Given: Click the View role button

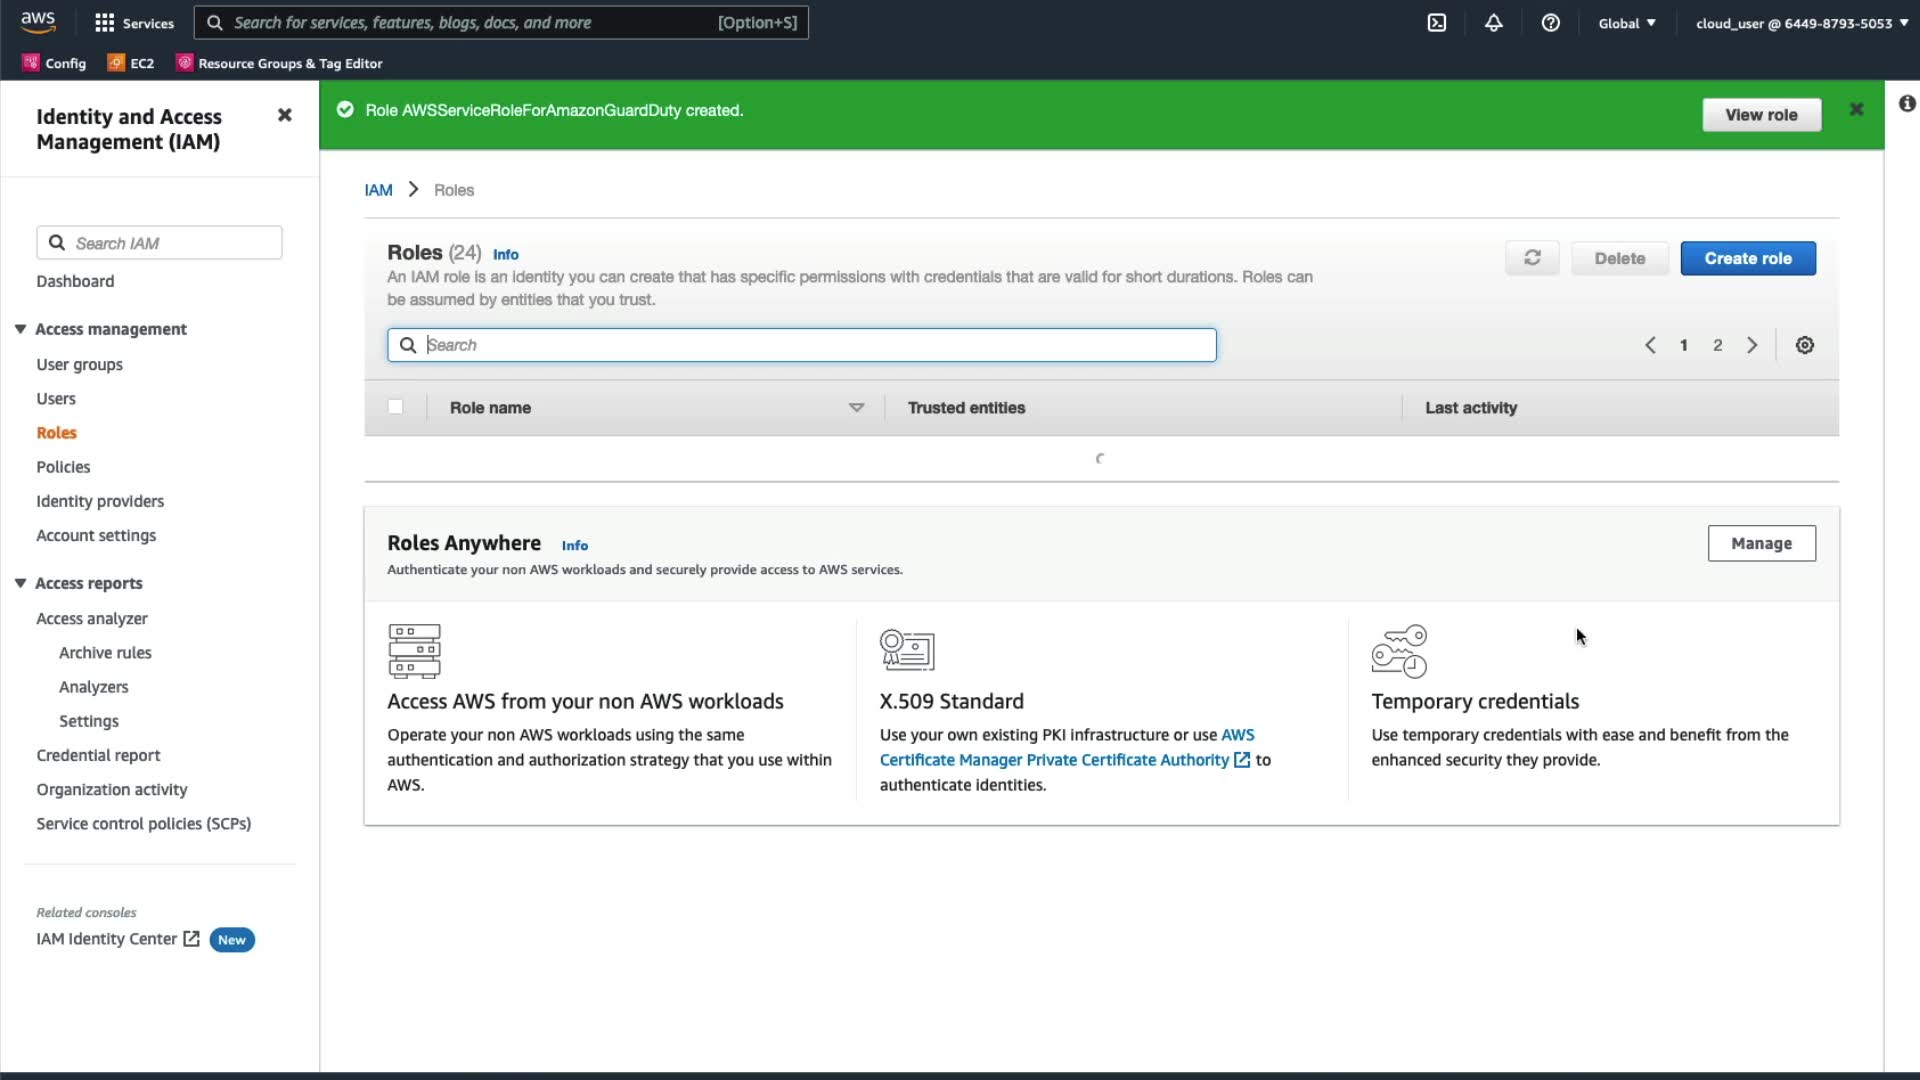Looking at the screenshot, I should tap(1760, 115).
